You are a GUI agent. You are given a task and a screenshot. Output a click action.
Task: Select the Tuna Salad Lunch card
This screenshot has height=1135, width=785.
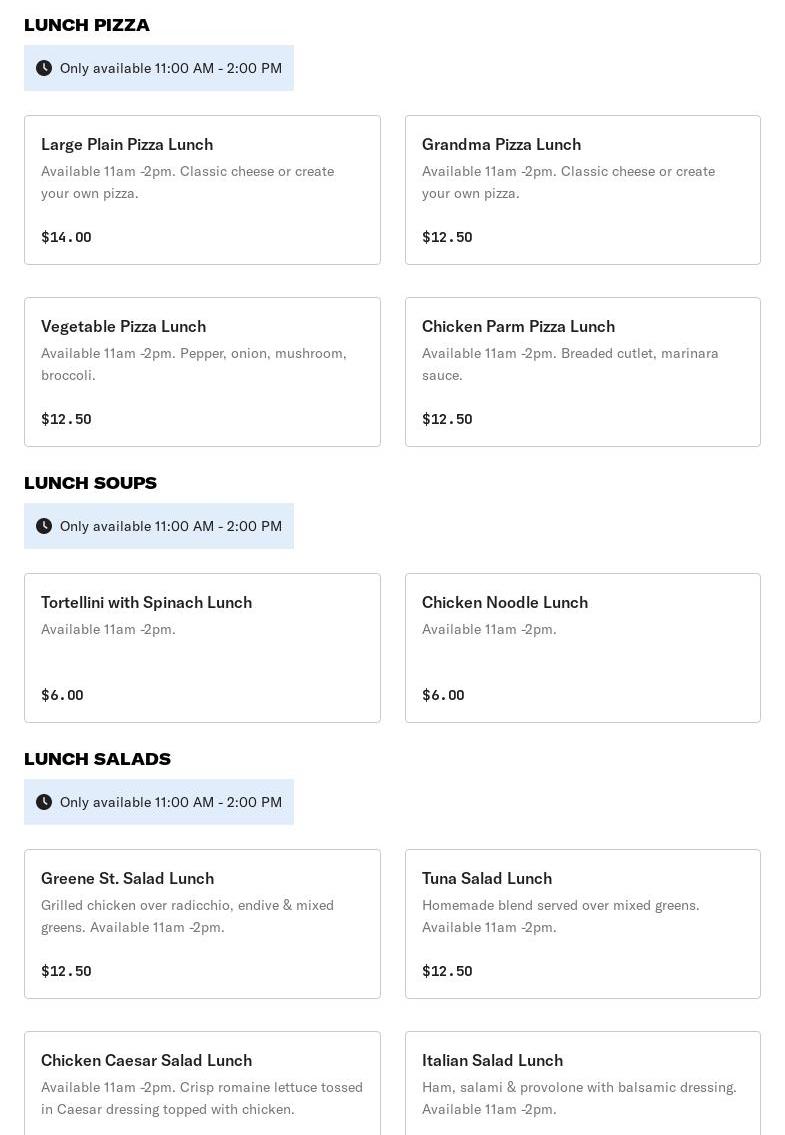pyautogui.click(x=583, y=924)
